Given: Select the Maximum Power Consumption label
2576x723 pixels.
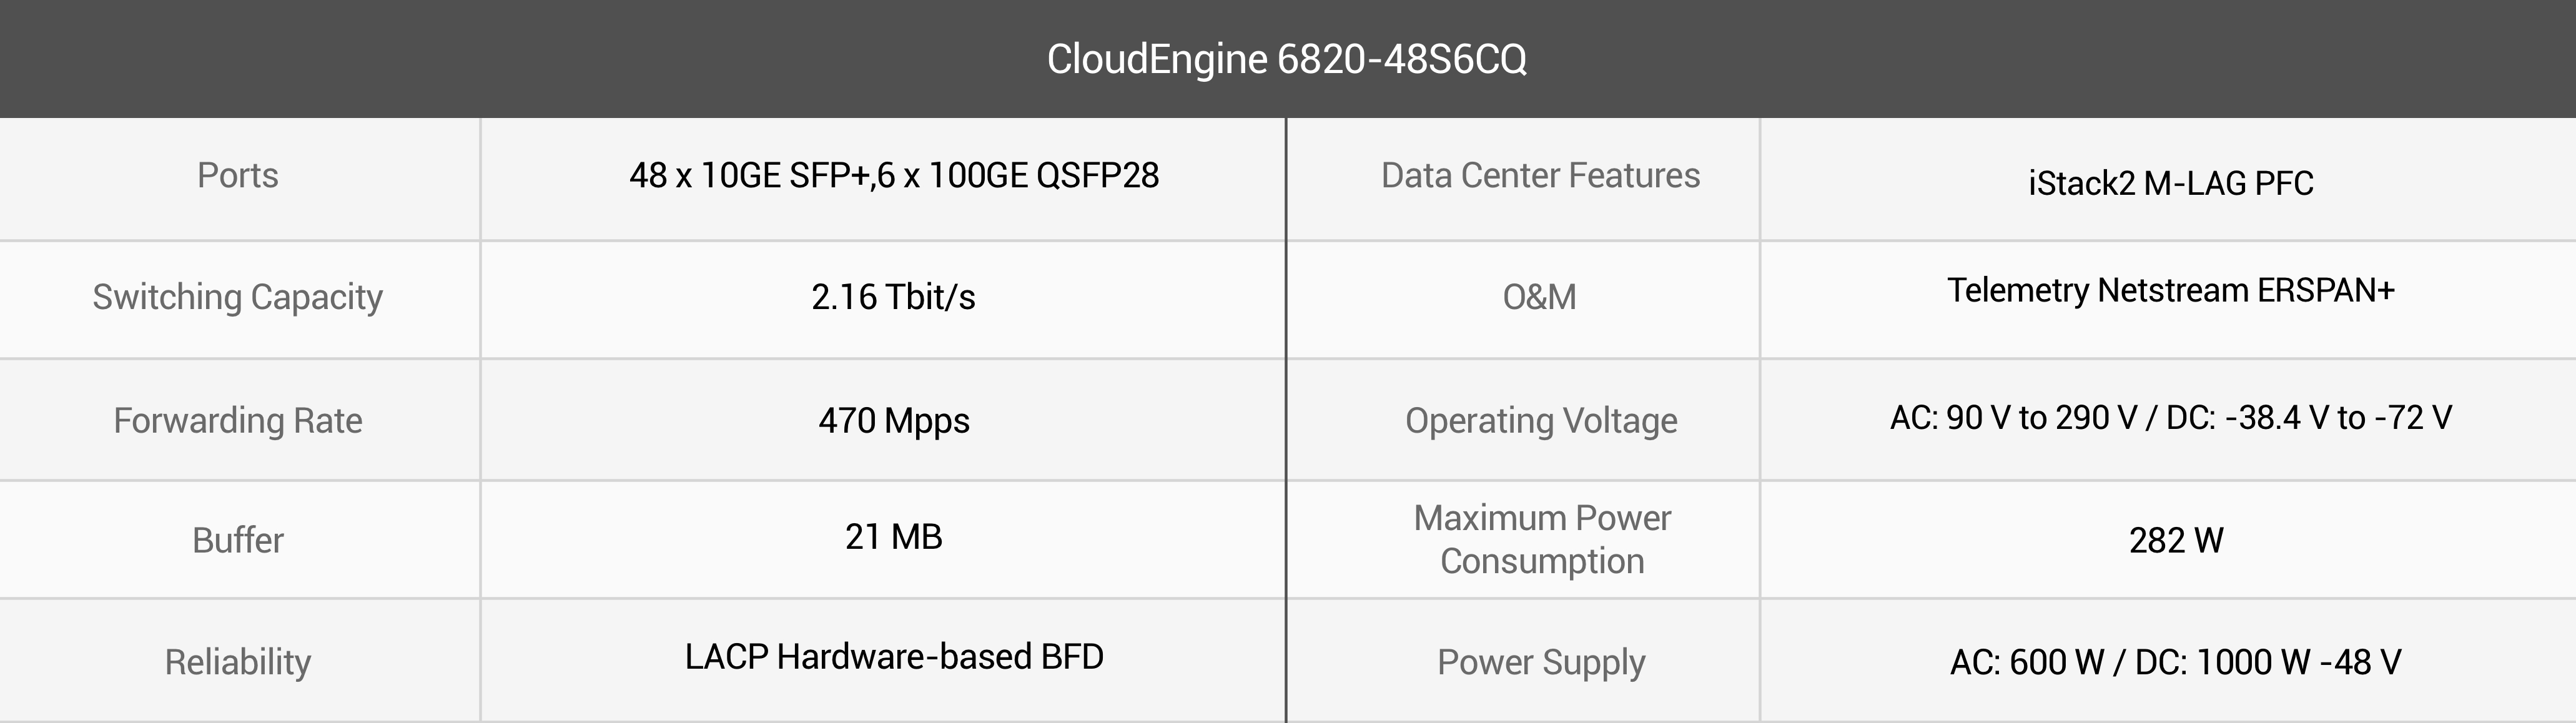Looking at the screenshot, I should pos(1542,539).
